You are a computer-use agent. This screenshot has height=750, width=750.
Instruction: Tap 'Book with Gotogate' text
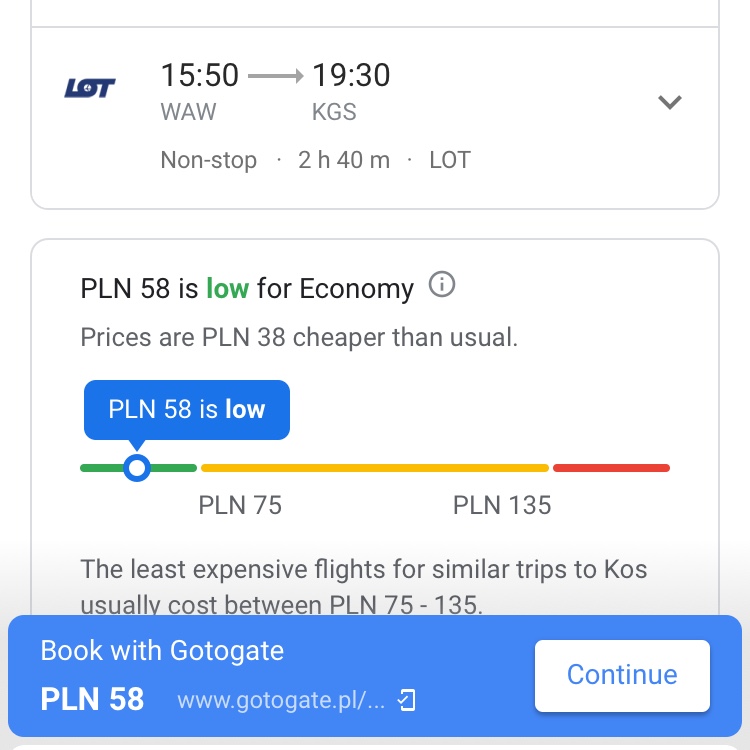point(162,651)
